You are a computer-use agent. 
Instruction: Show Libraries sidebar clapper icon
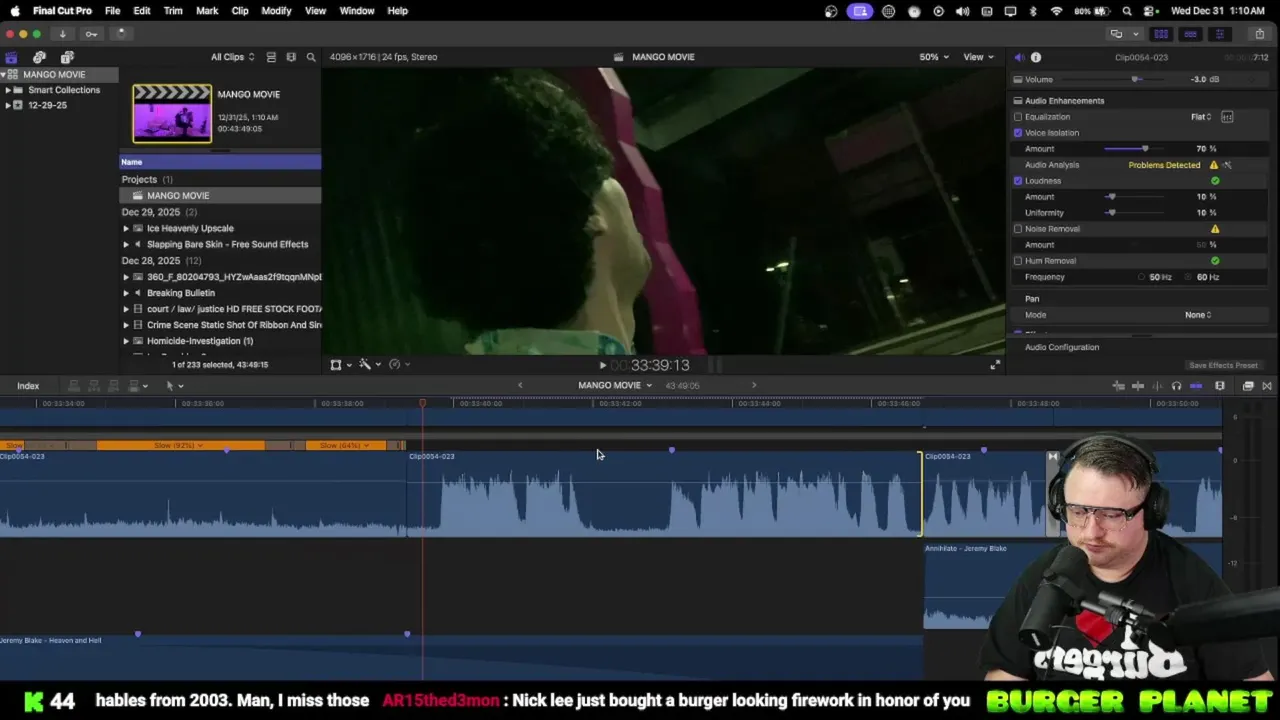click(11, 57)
